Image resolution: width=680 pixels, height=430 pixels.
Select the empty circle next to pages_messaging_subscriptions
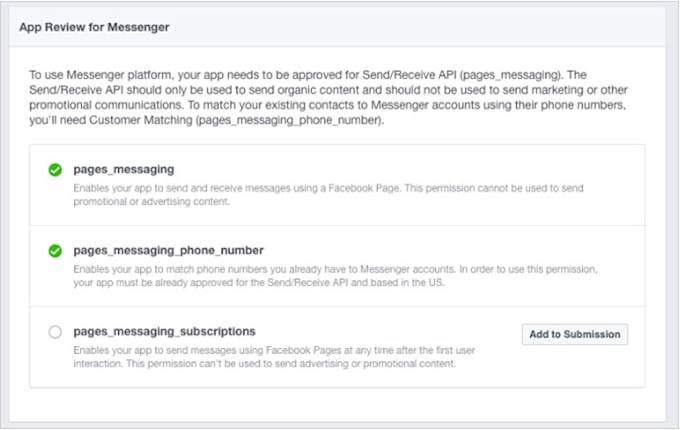click(55, 332)
